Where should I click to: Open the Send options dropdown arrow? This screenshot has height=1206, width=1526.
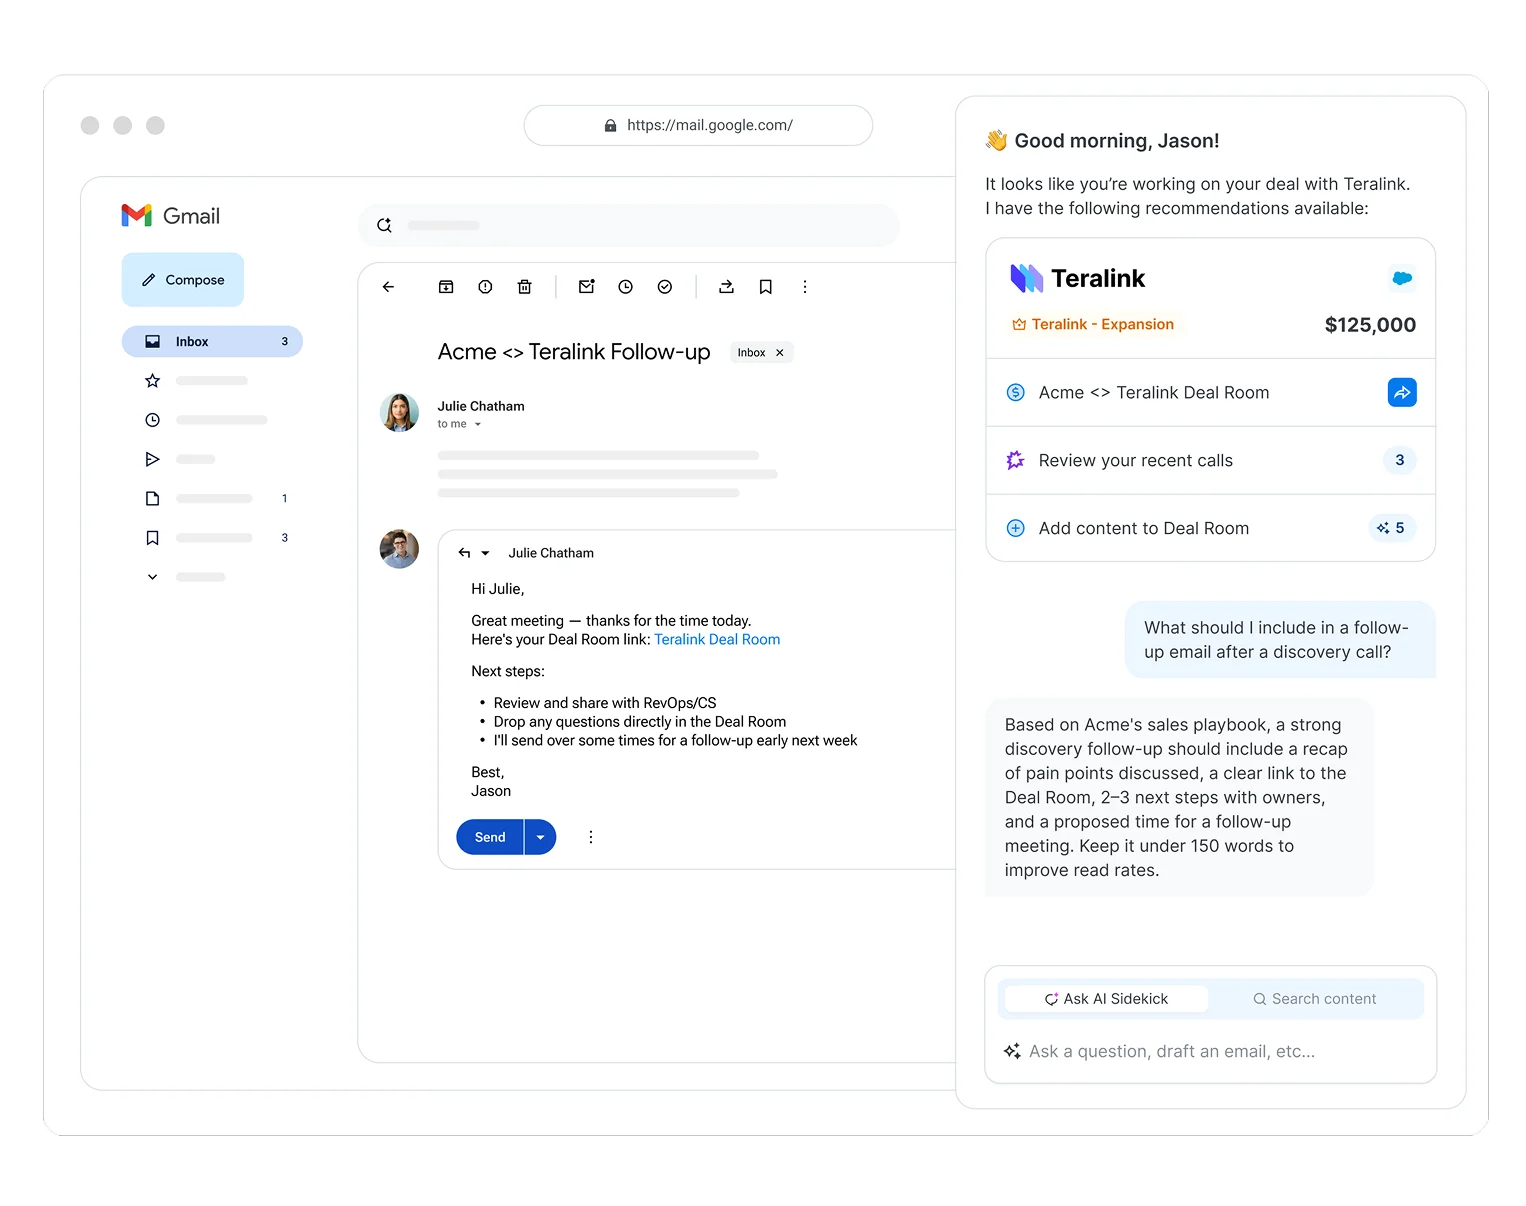pyautogui.click(x=540, y=837)
